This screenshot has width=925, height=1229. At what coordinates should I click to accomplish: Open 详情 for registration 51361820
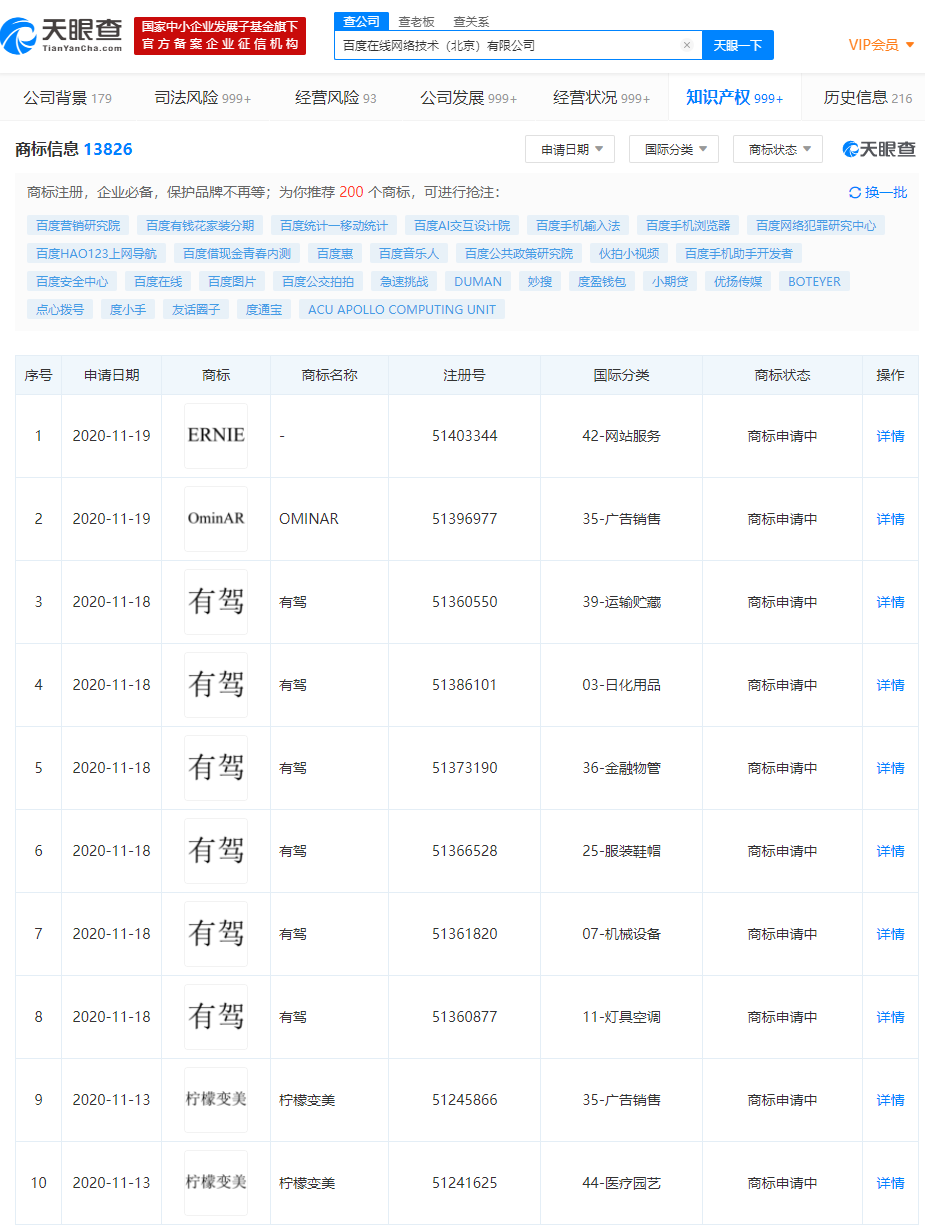890,934
